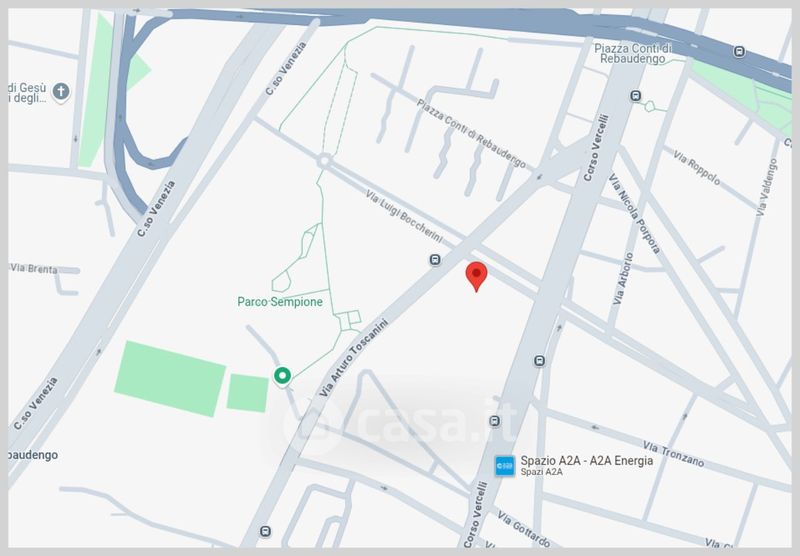Click the large green sports field area
Image resolution: width=800 pixels, height=556 pixels.
pyautogui.click(x=170, y=378)
